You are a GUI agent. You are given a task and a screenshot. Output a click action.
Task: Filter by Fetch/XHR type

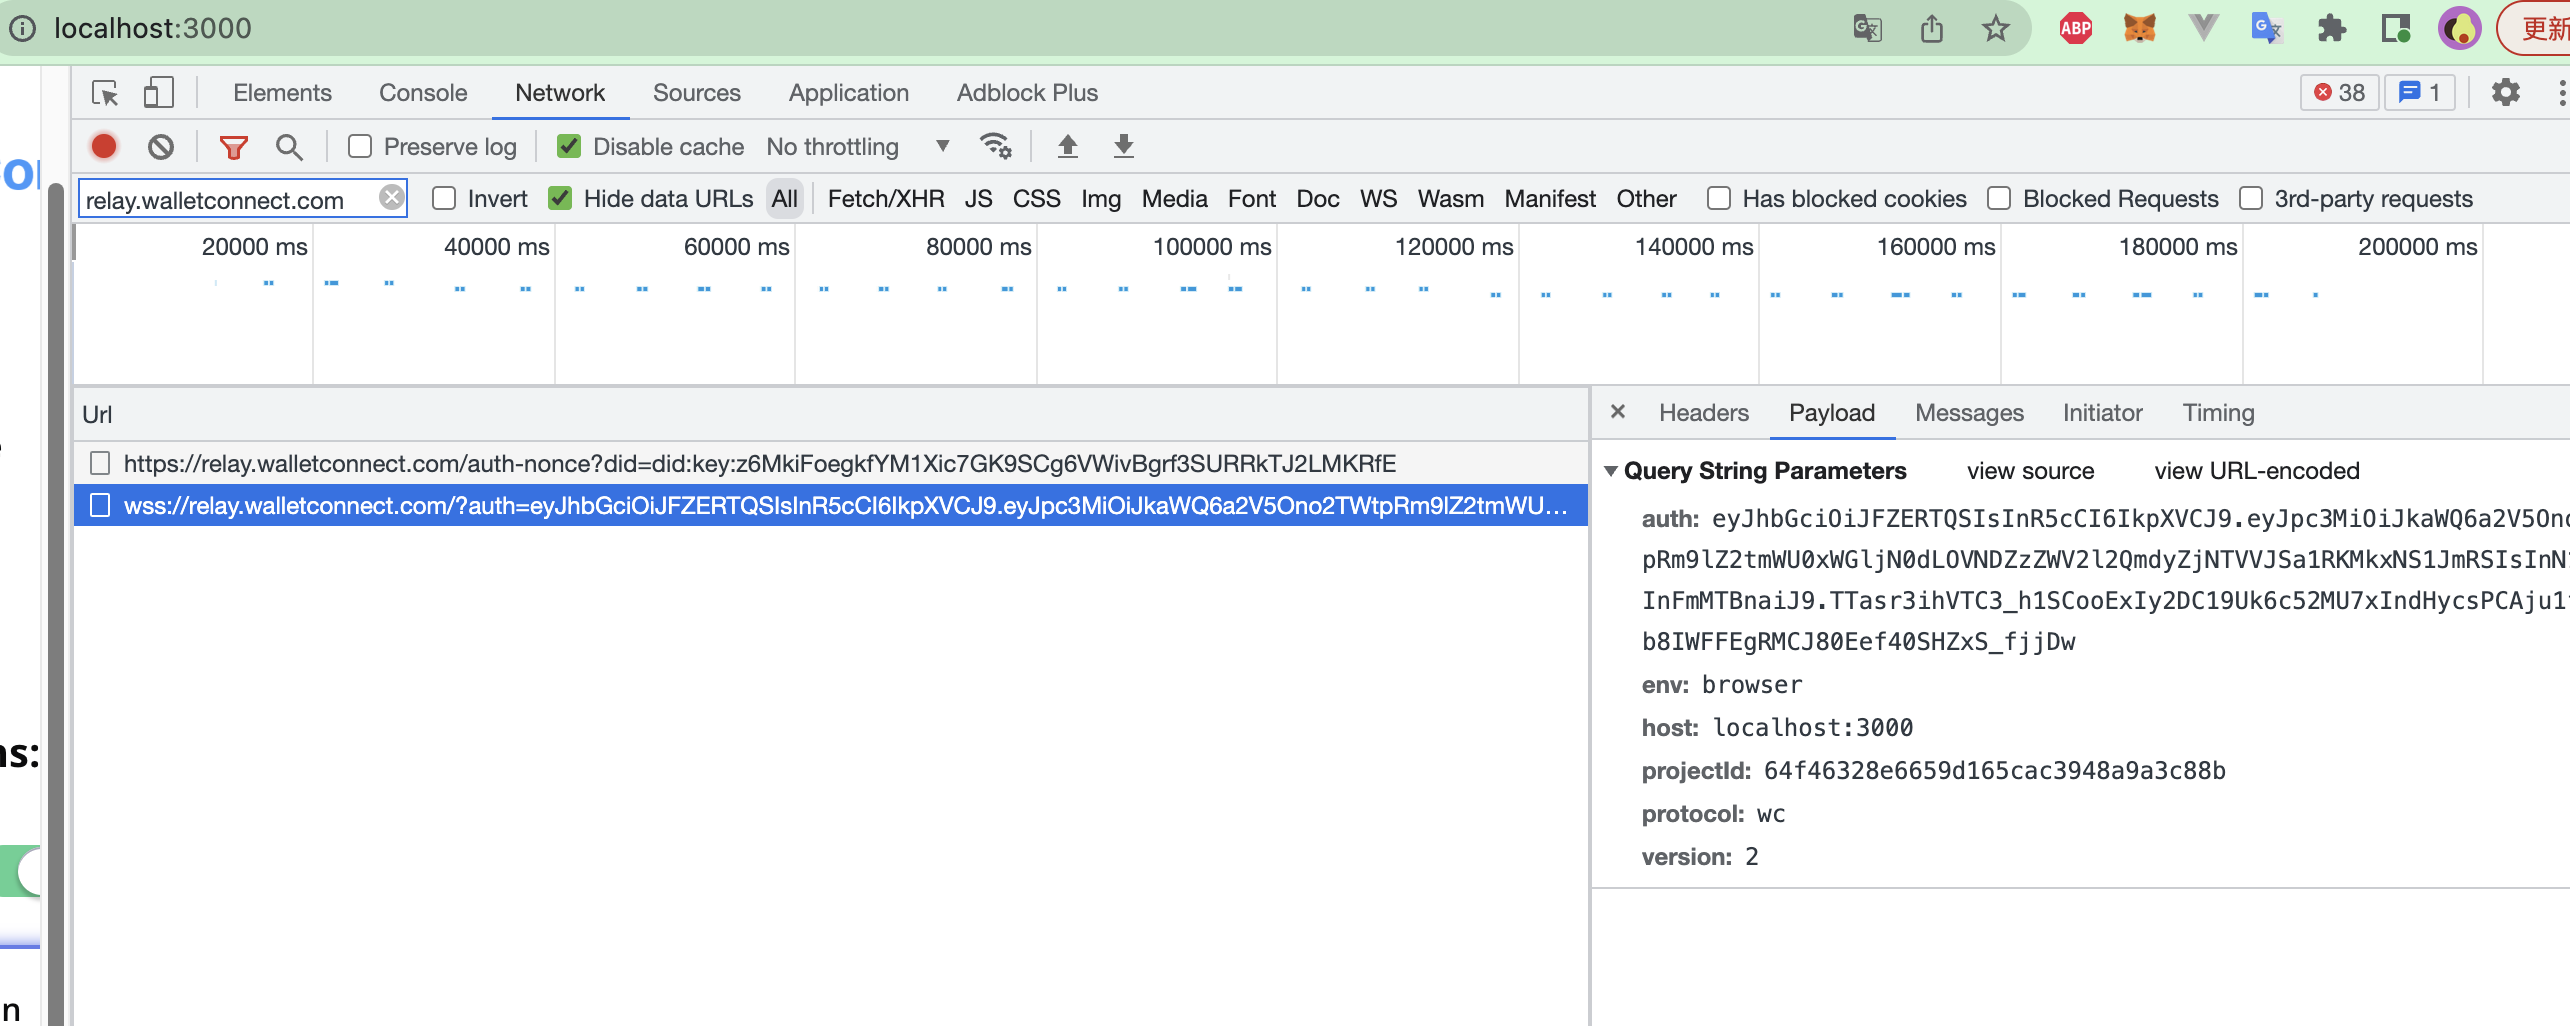(886, 199)
